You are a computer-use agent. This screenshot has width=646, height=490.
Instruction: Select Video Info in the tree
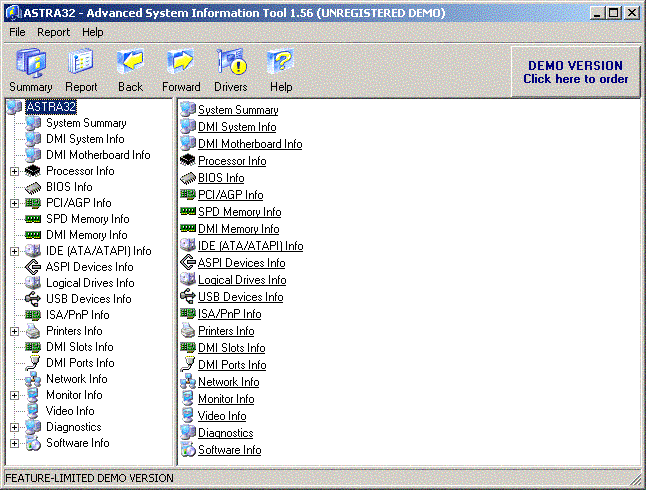tap(70, 411)
